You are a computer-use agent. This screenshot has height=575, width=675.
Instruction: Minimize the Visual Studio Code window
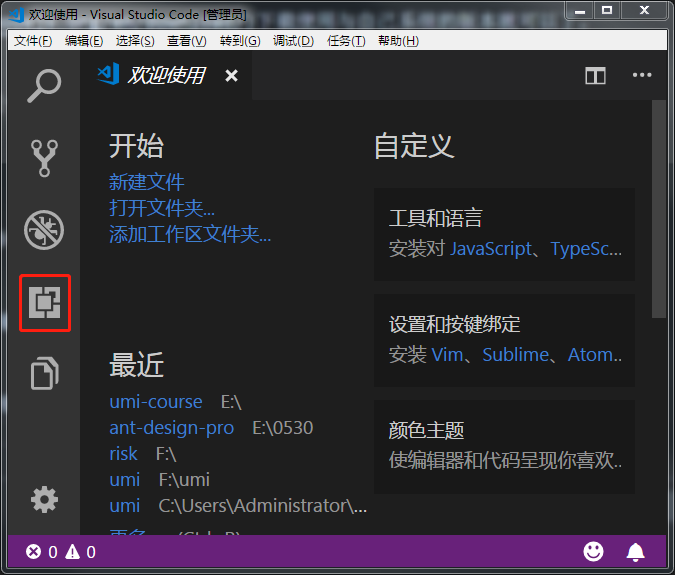tap(580, 11)
